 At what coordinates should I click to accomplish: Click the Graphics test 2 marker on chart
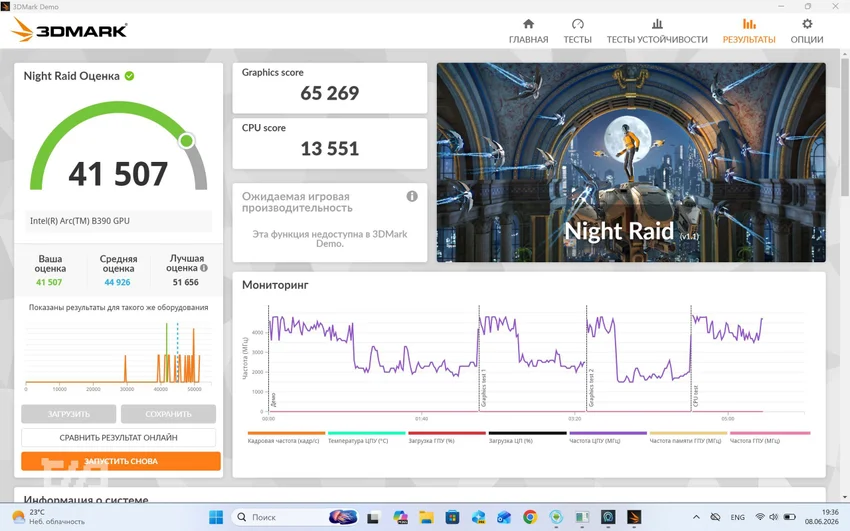591,388
